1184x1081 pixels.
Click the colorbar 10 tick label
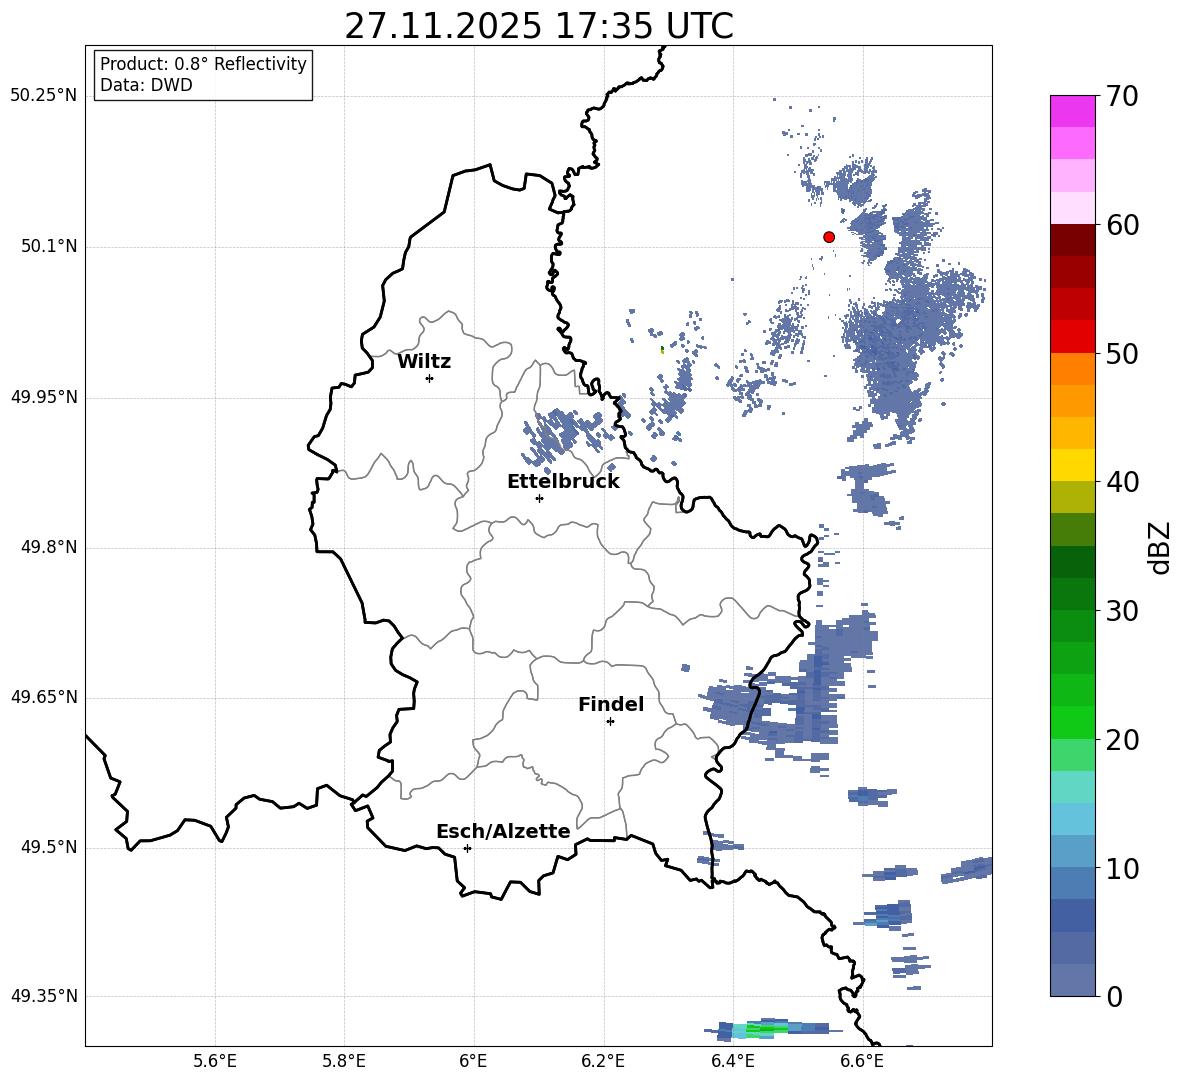1122,868
